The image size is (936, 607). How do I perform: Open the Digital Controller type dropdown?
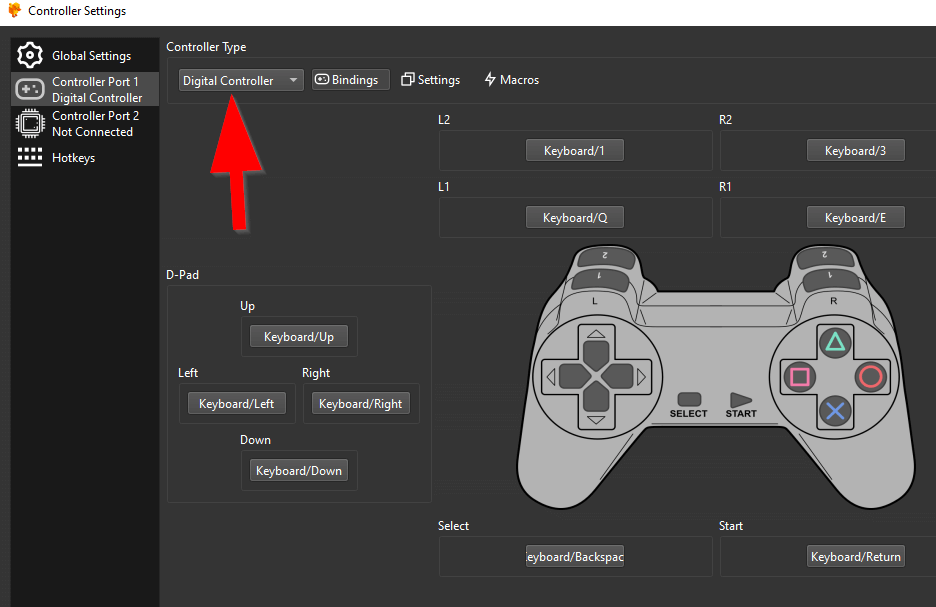(241, 80)
